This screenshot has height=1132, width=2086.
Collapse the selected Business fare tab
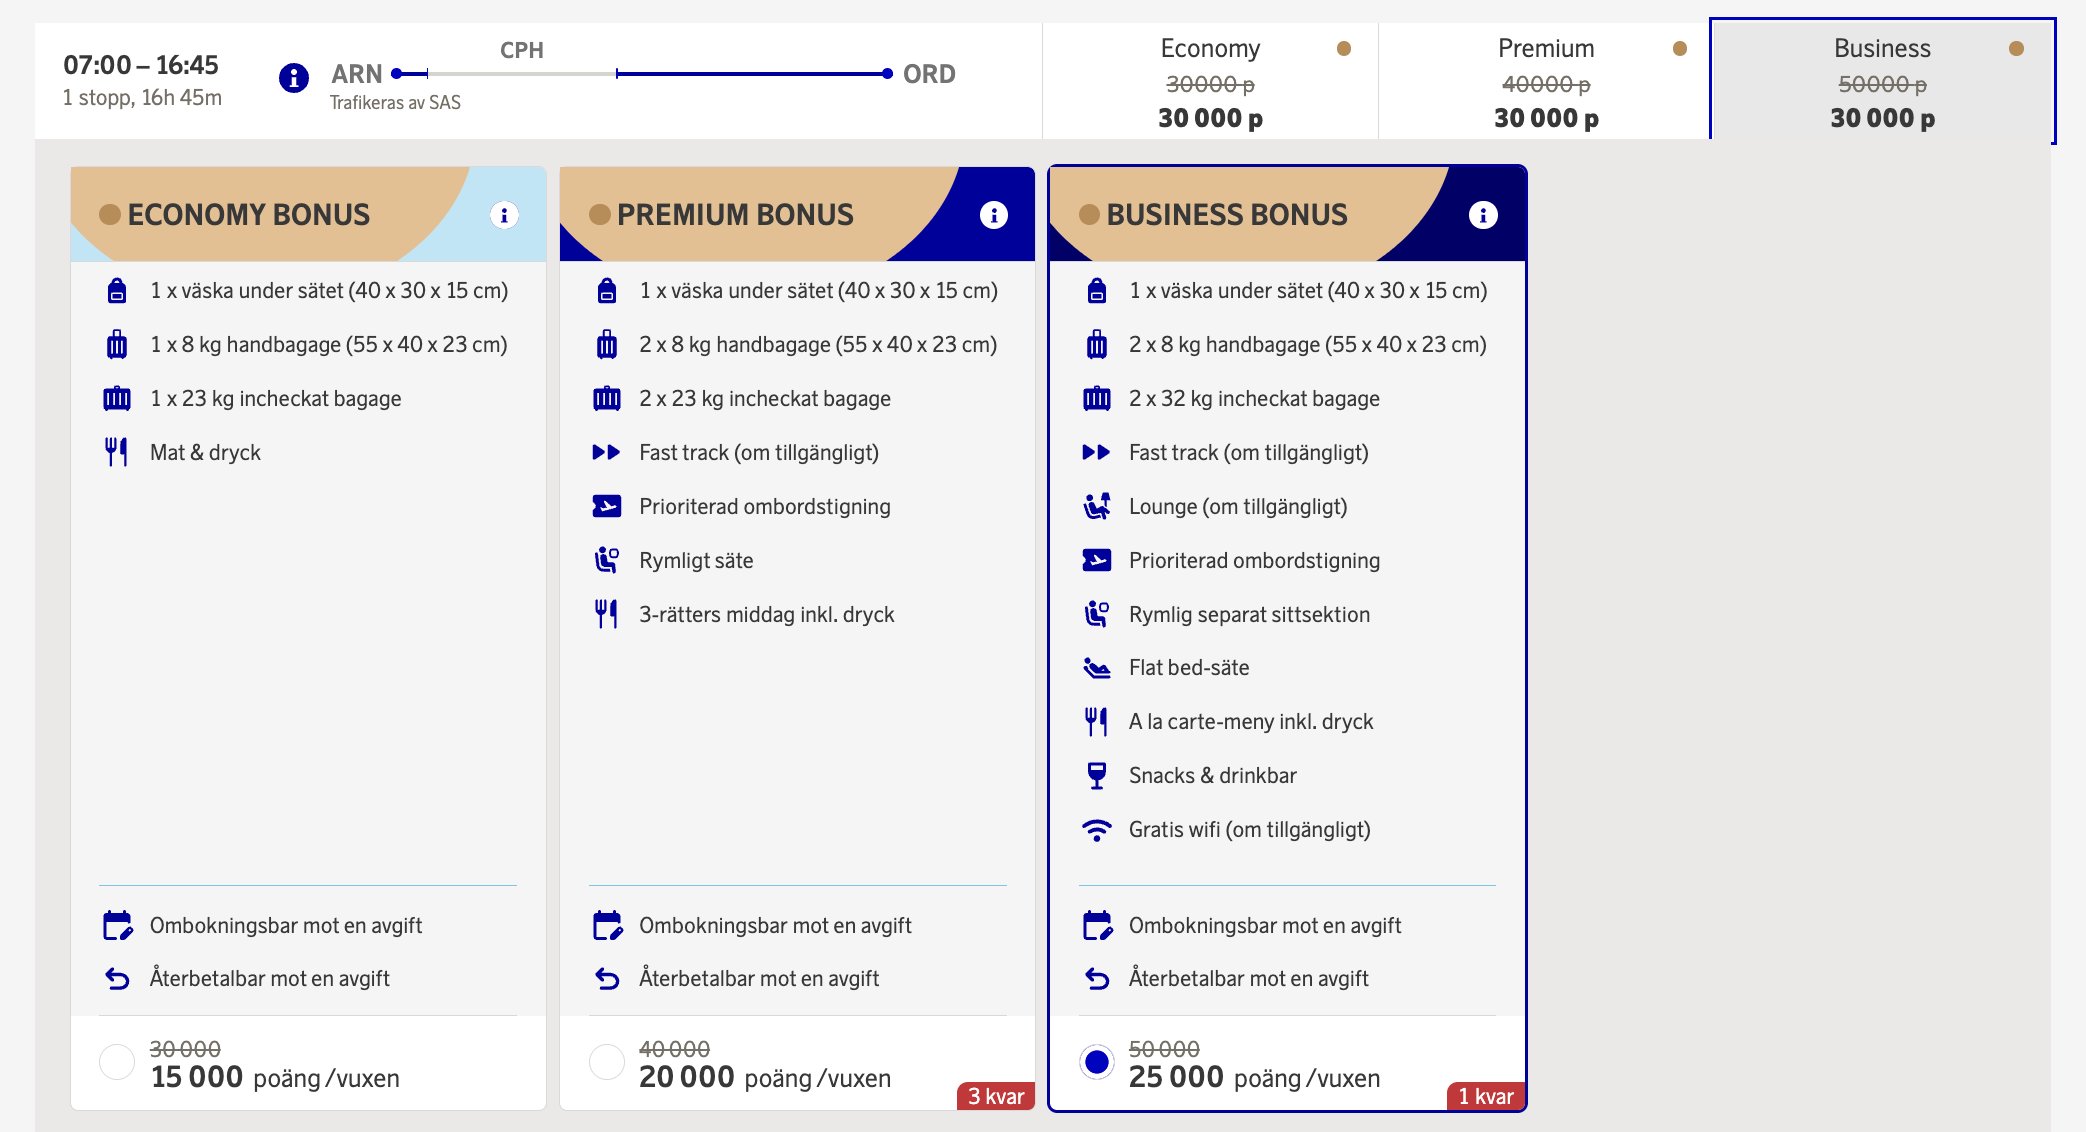[1881, 82]
